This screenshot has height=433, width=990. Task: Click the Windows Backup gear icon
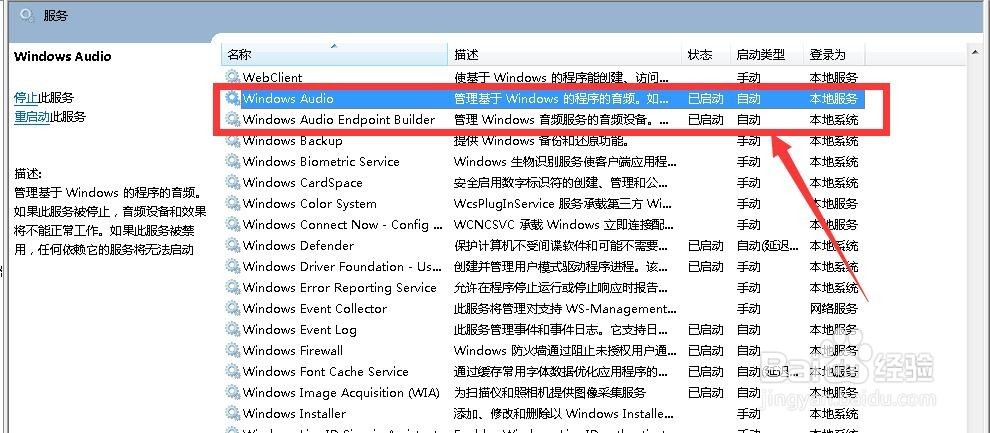(233, 141)
